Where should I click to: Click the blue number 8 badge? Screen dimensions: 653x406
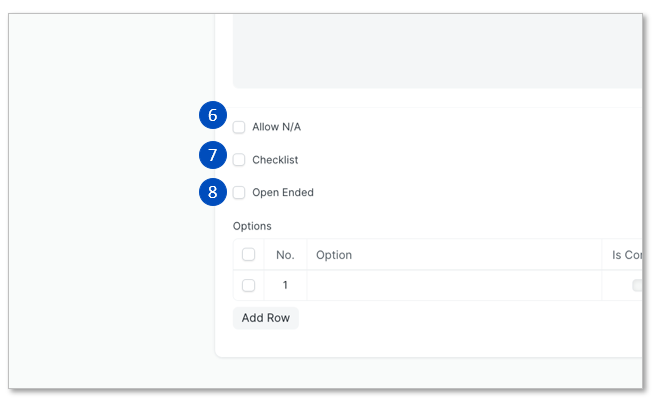click(x=212, y=191)
